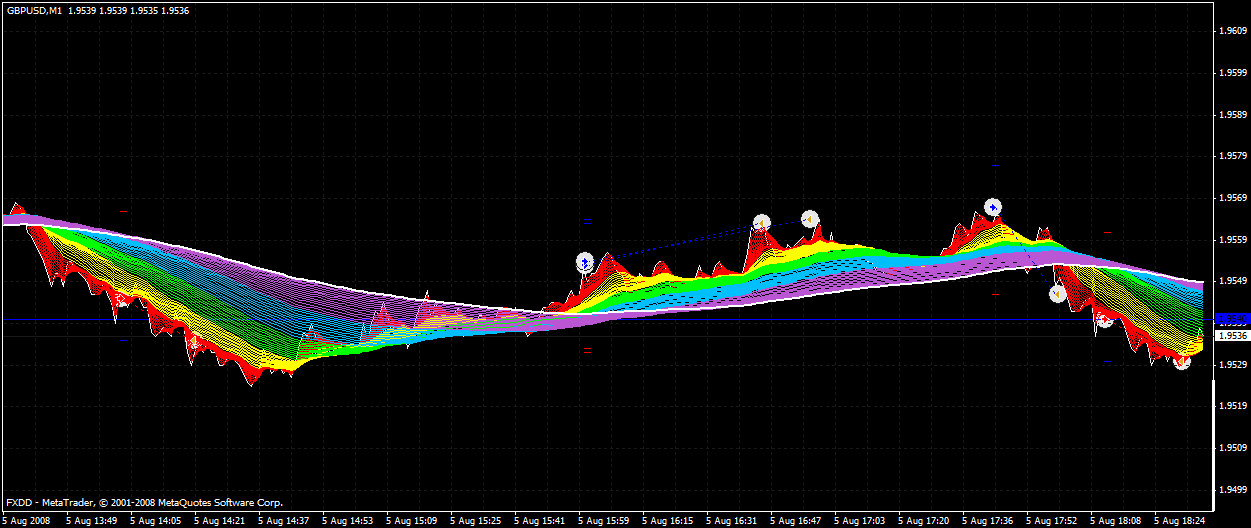Viewport: 1251px width, 528px height.
Task: Click the 1.9609 price scale label
Action: pyautogui.click(x=1232, y=31)
